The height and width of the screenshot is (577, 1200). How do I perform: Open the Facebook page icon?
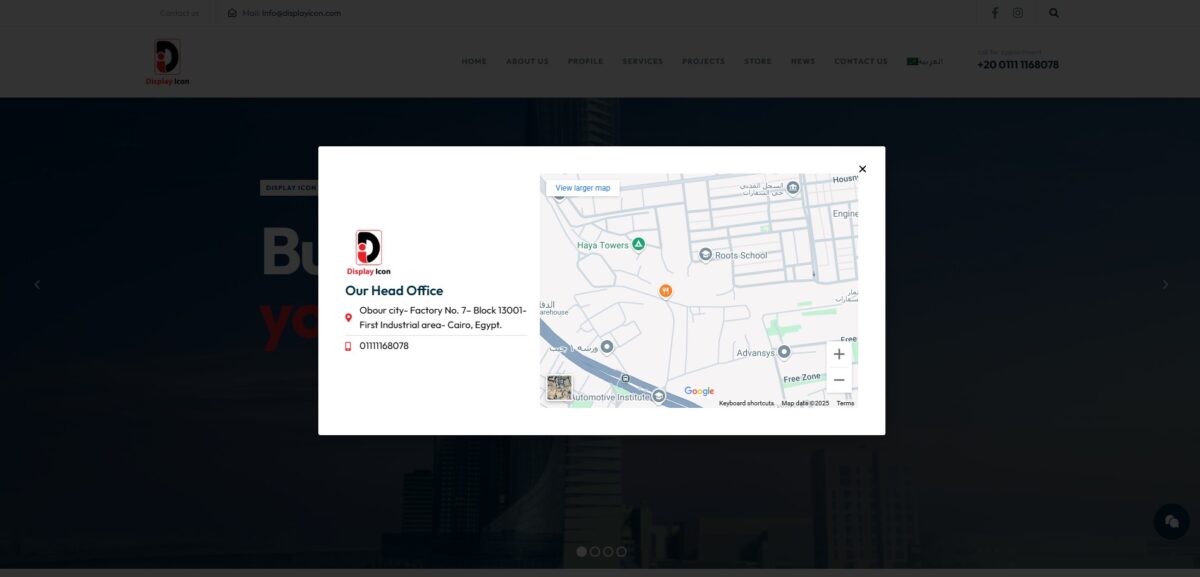tap(994, 13)
